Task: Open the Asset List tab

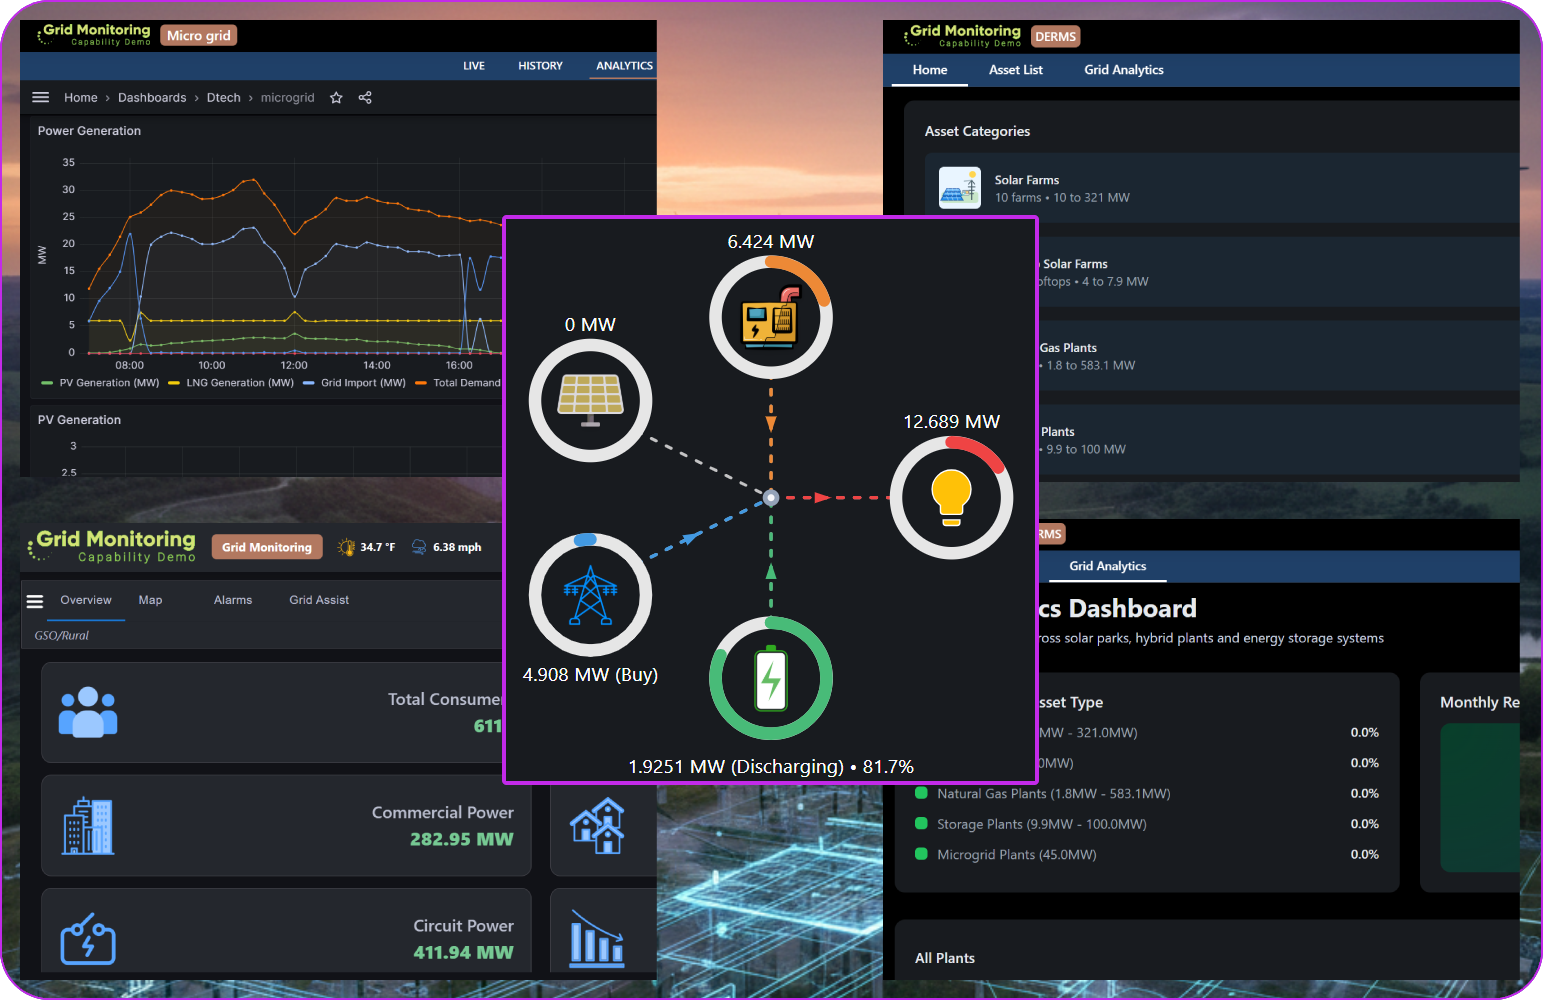Action: [x=1015, y=69]
